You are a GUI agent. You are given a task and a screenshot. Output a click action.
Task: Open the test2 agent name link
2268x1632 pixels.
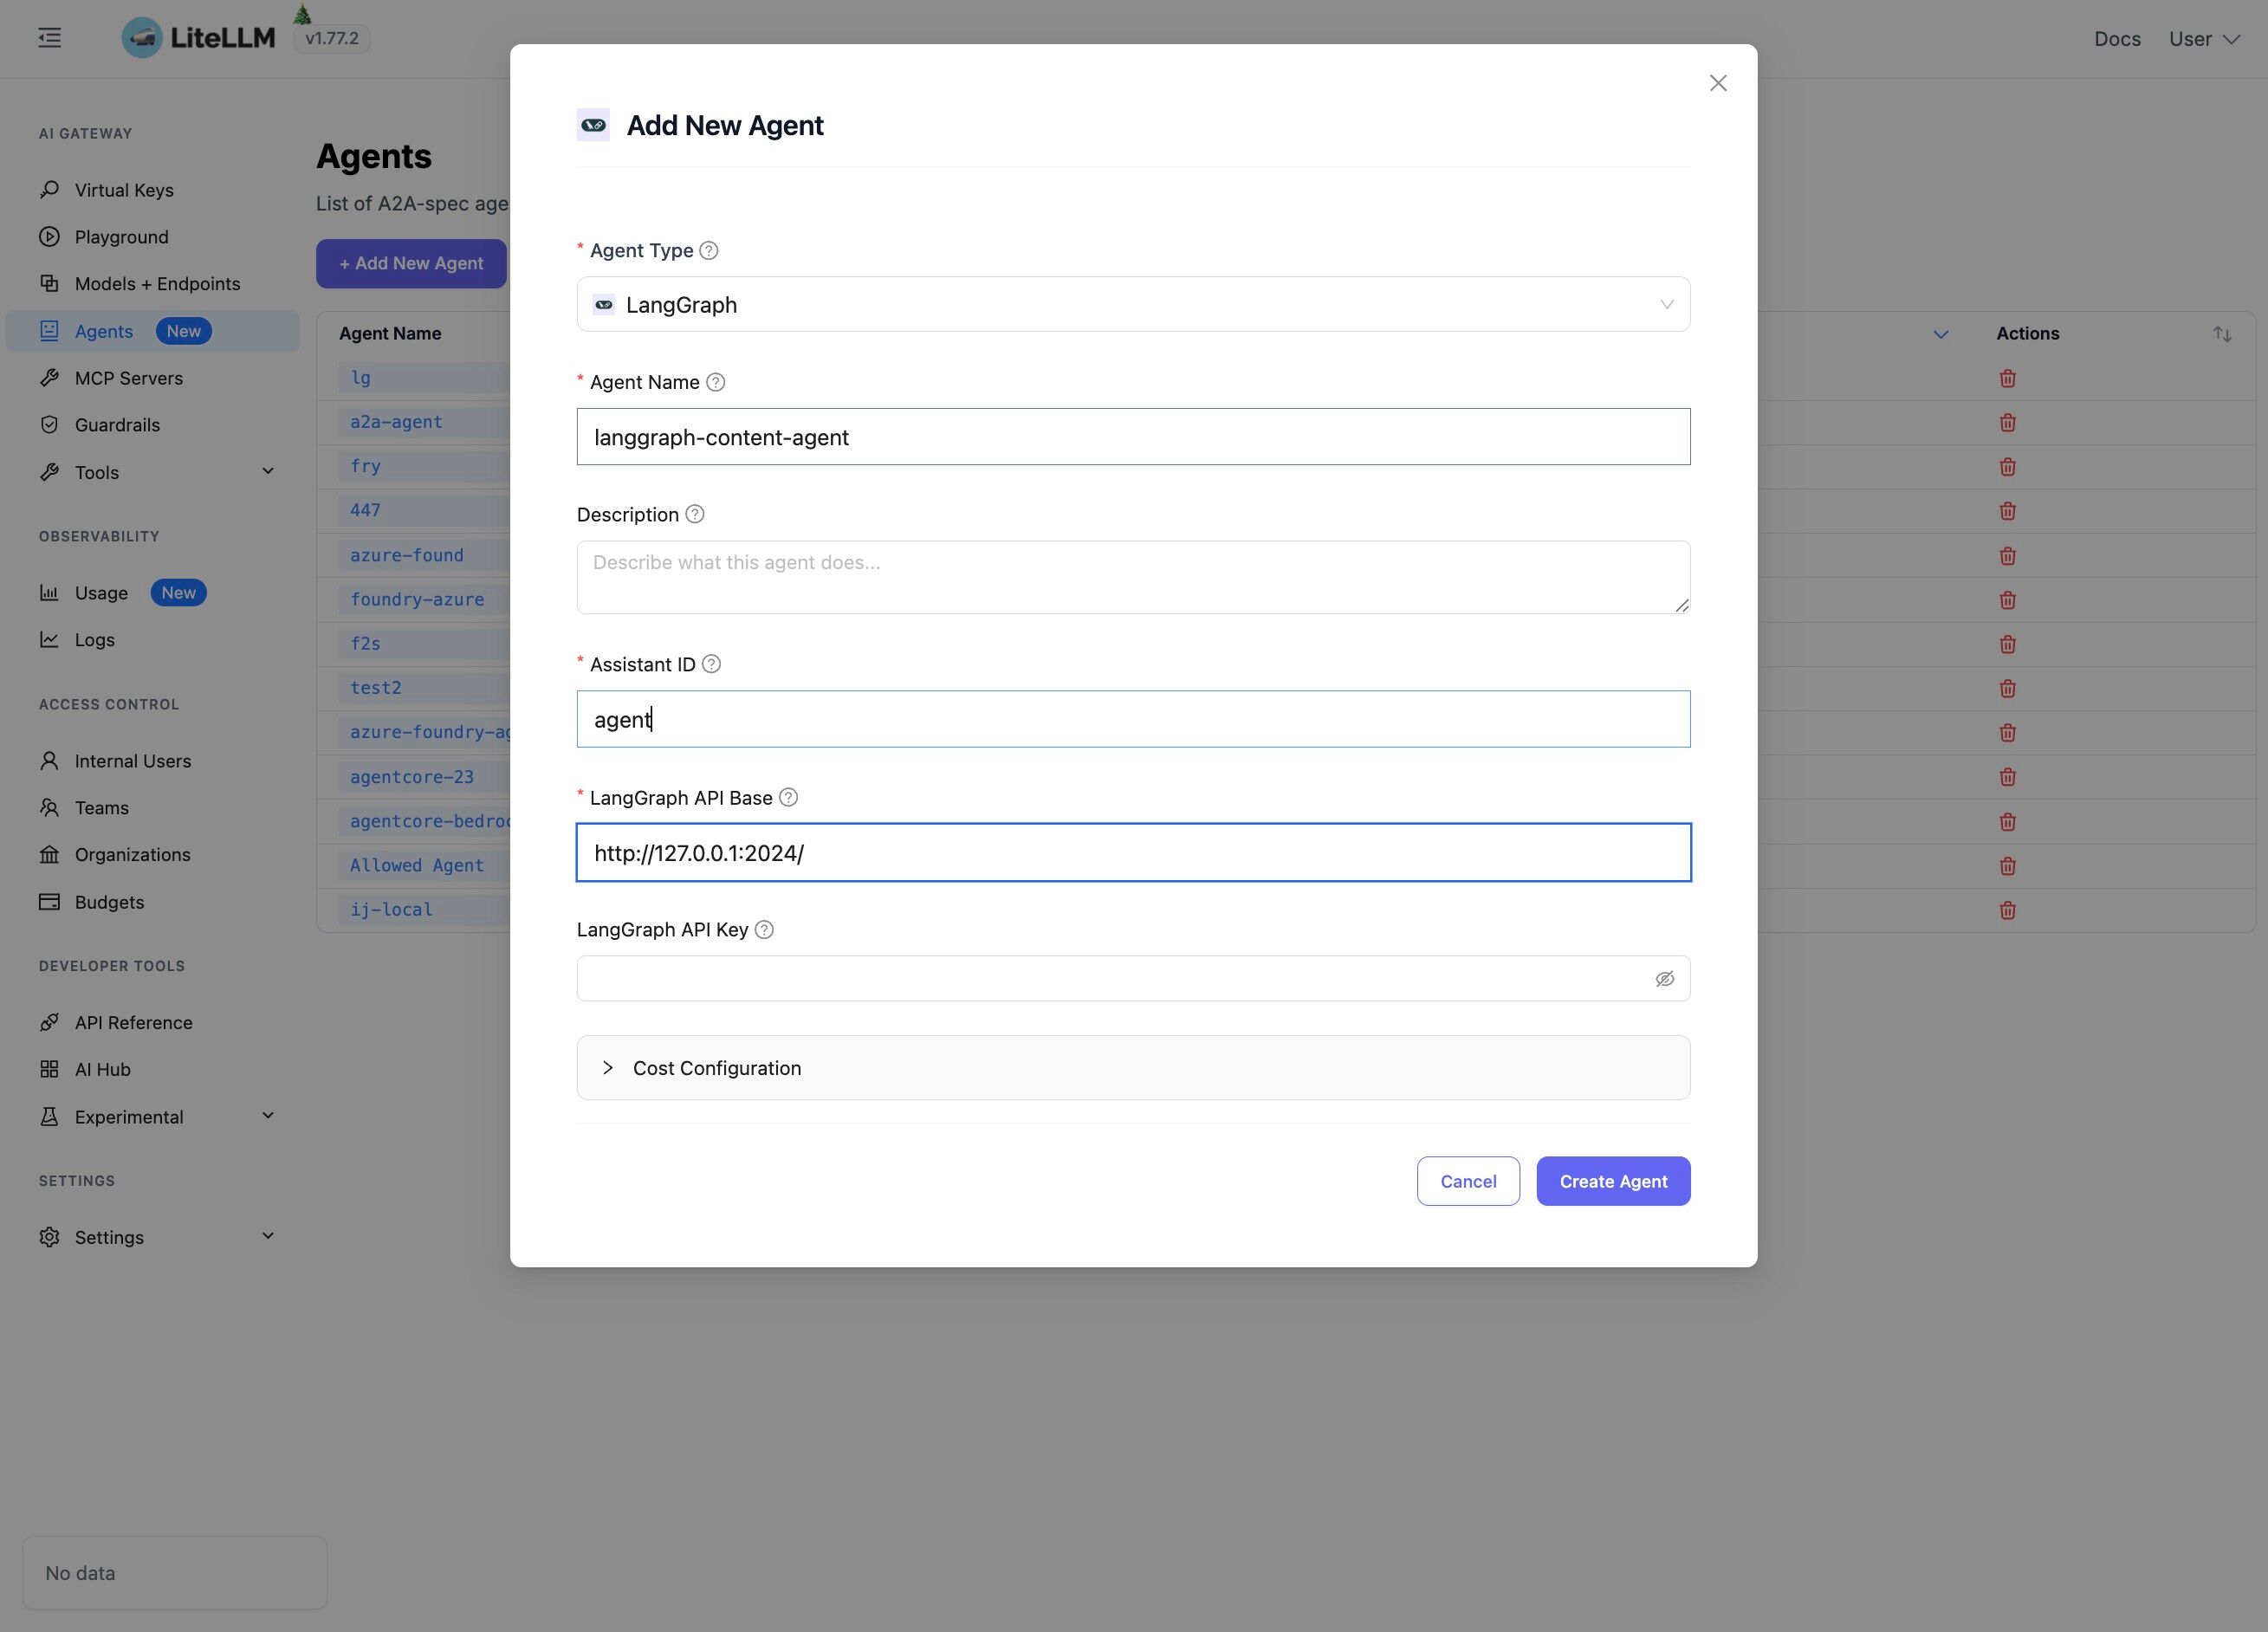tap(376, 687)
